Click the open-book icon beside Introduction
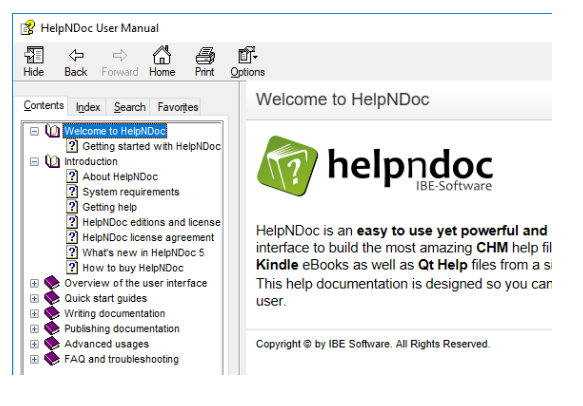Viewport: 583px width, 406px height. point(52,161)
